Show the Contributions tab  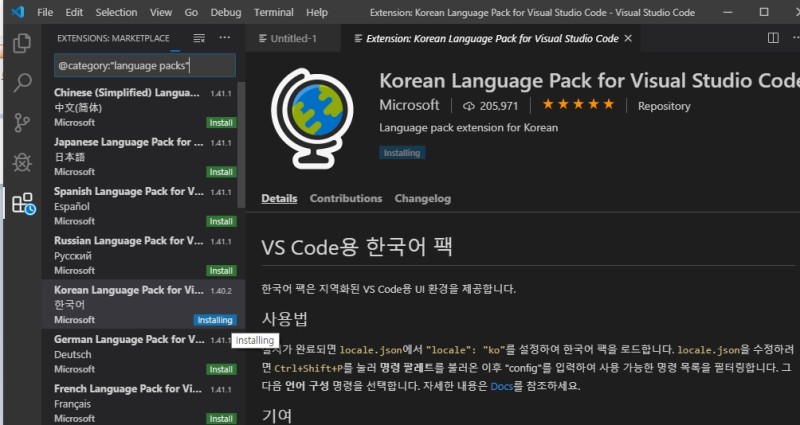pyautogui.click(x=346, y=198)
